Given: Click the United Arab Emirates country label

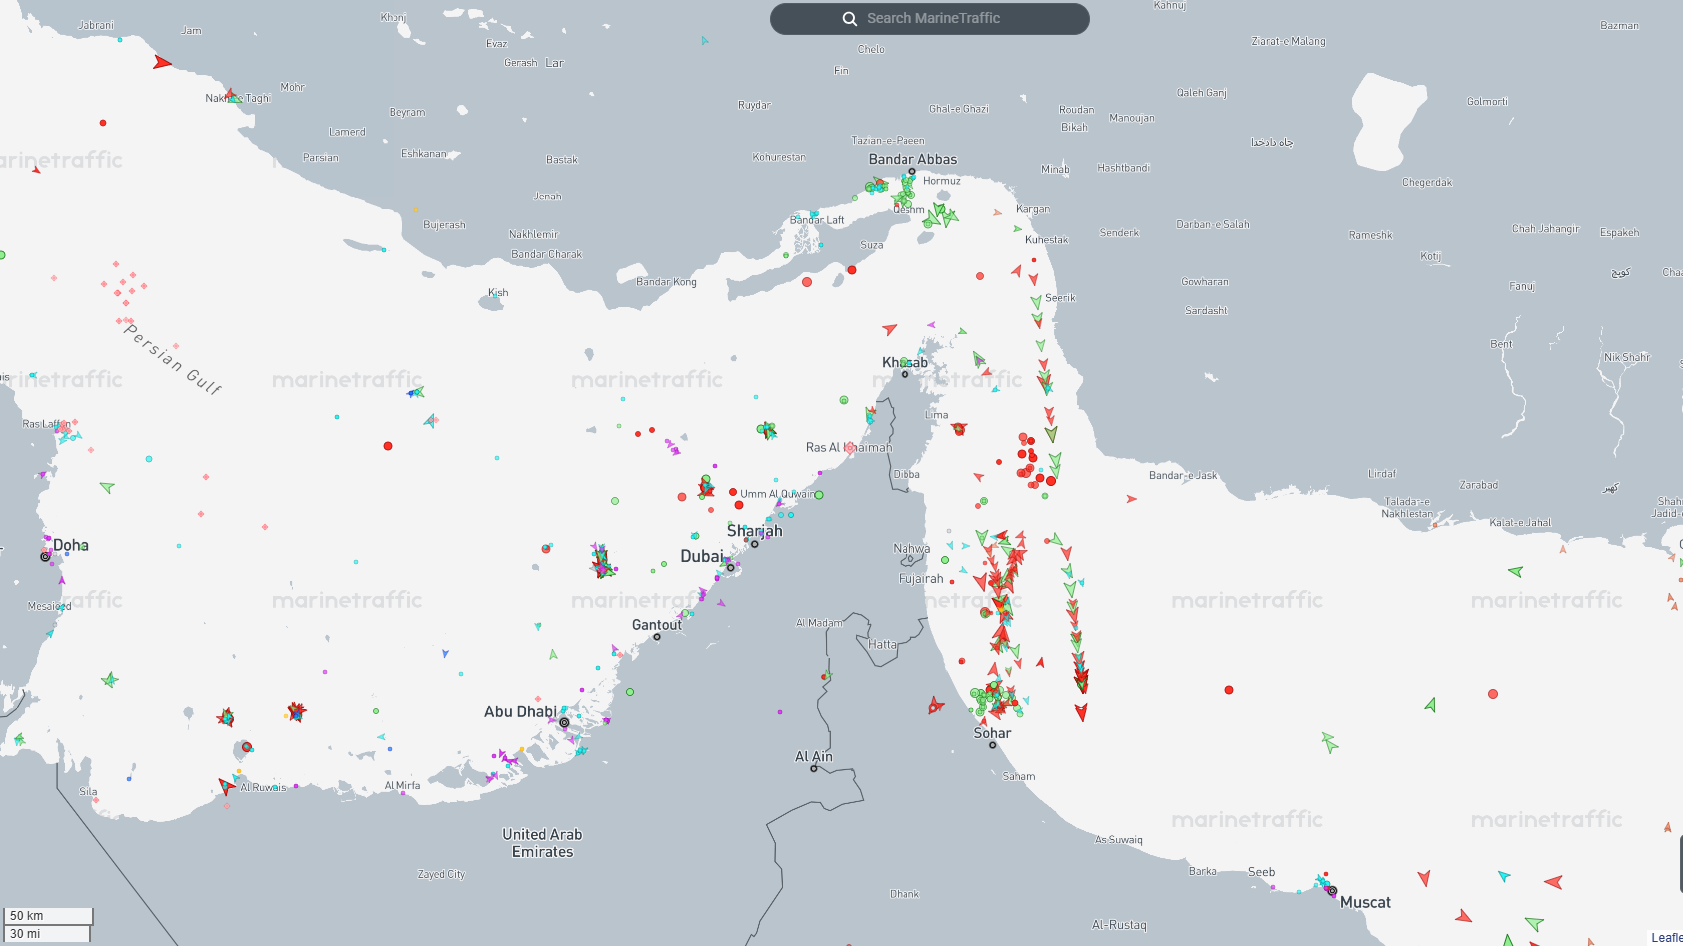Looking at the screenshot, I should click(x=542, y=843).
